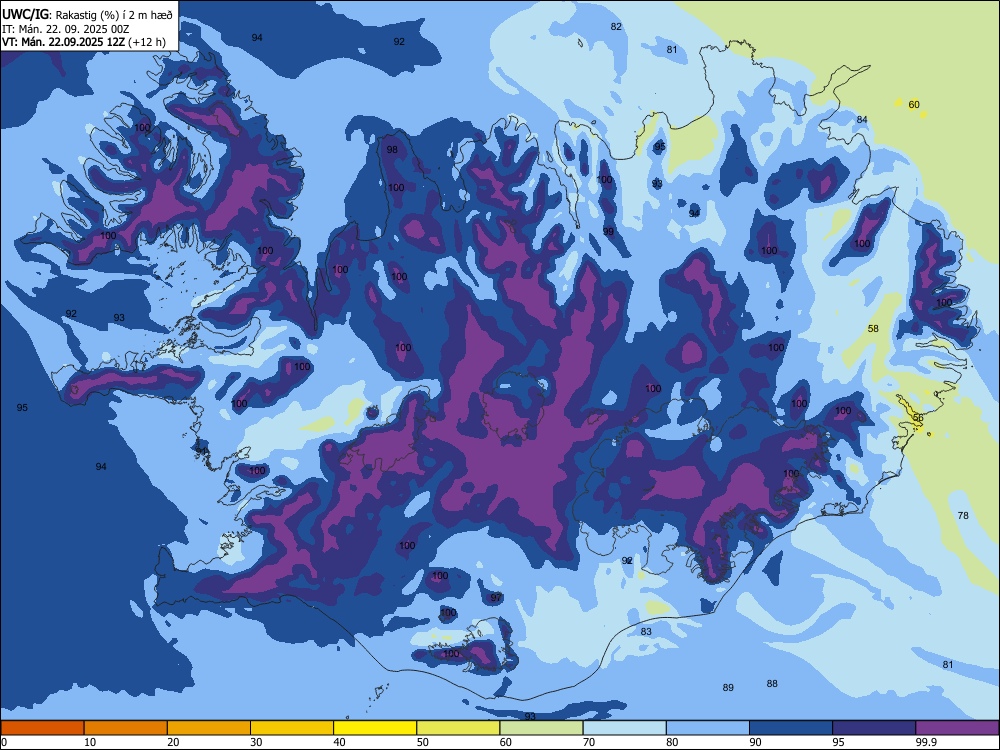Click the '78' value in the southeast sea
The height and width of the screenshot is (750, 1000).
963,515
